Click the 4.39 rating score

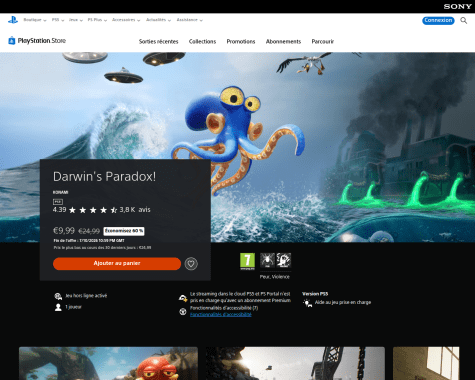pyautogui.click(x=59, y=210)
